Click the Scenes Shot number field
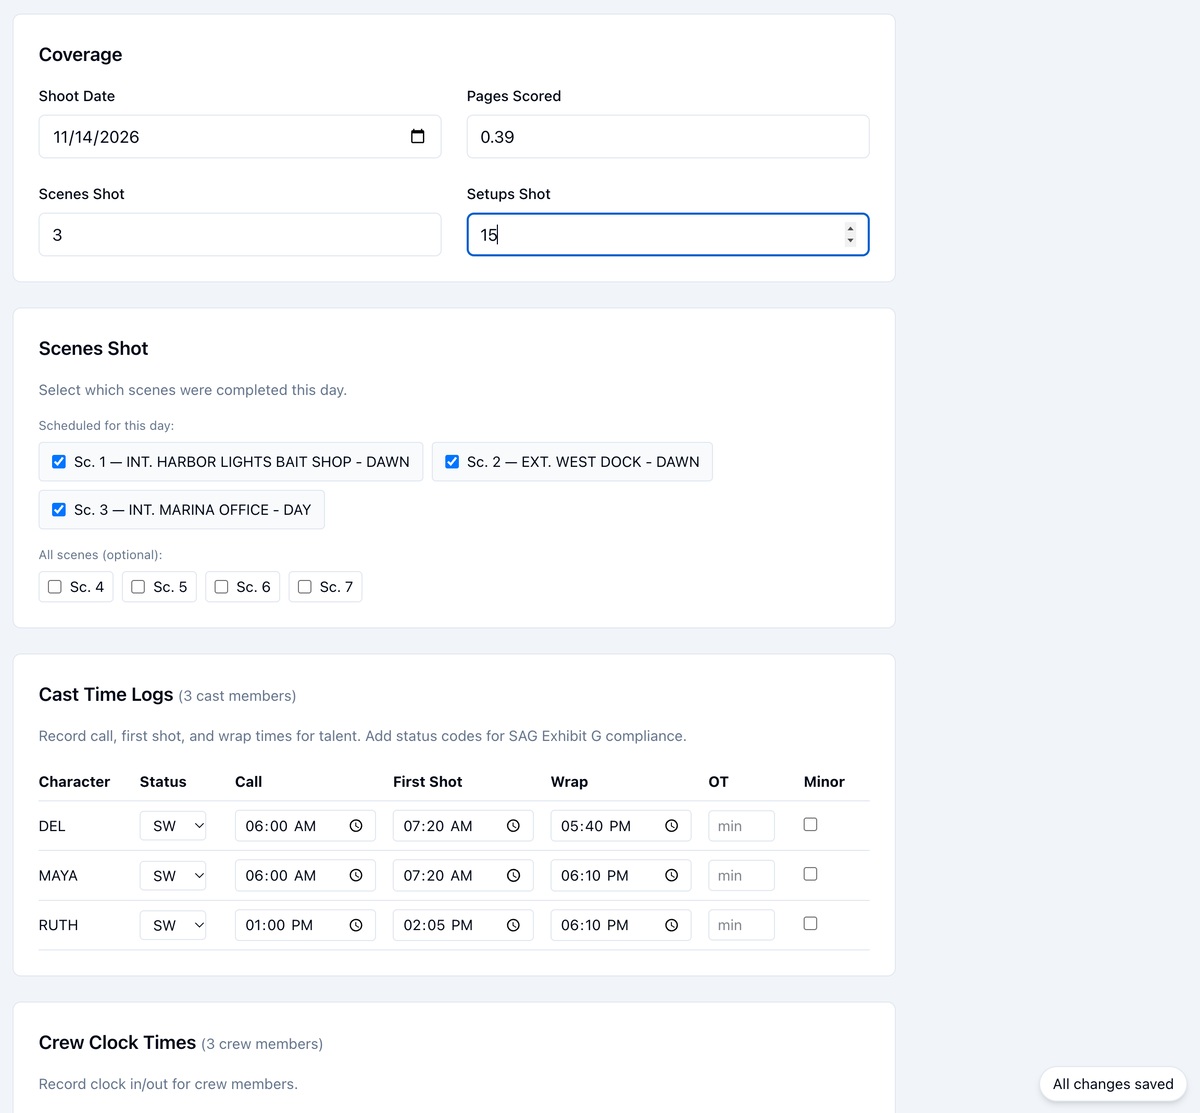Image resolution: width=1200 pixels, height=1113 pixels. point(240,235)
